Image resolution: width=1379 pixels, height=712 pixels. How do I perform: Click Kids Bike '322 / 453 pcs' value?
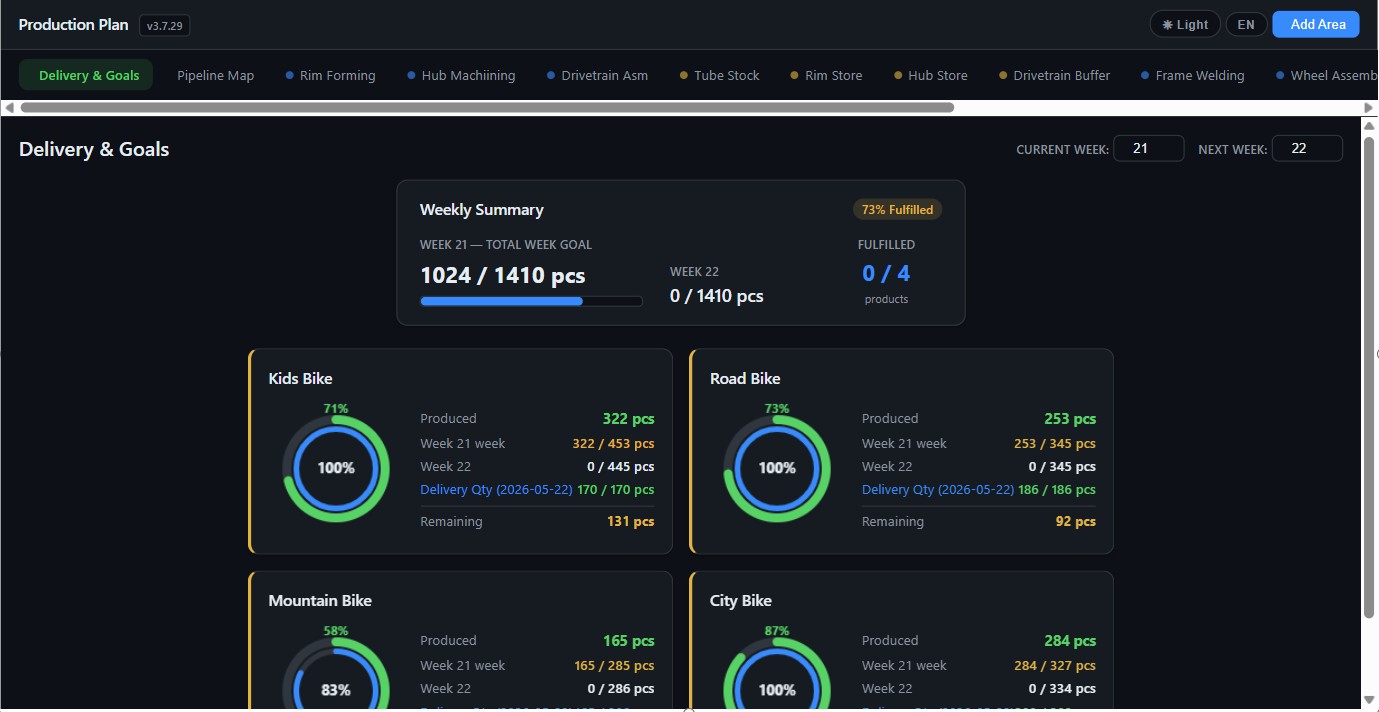(614, 444)
